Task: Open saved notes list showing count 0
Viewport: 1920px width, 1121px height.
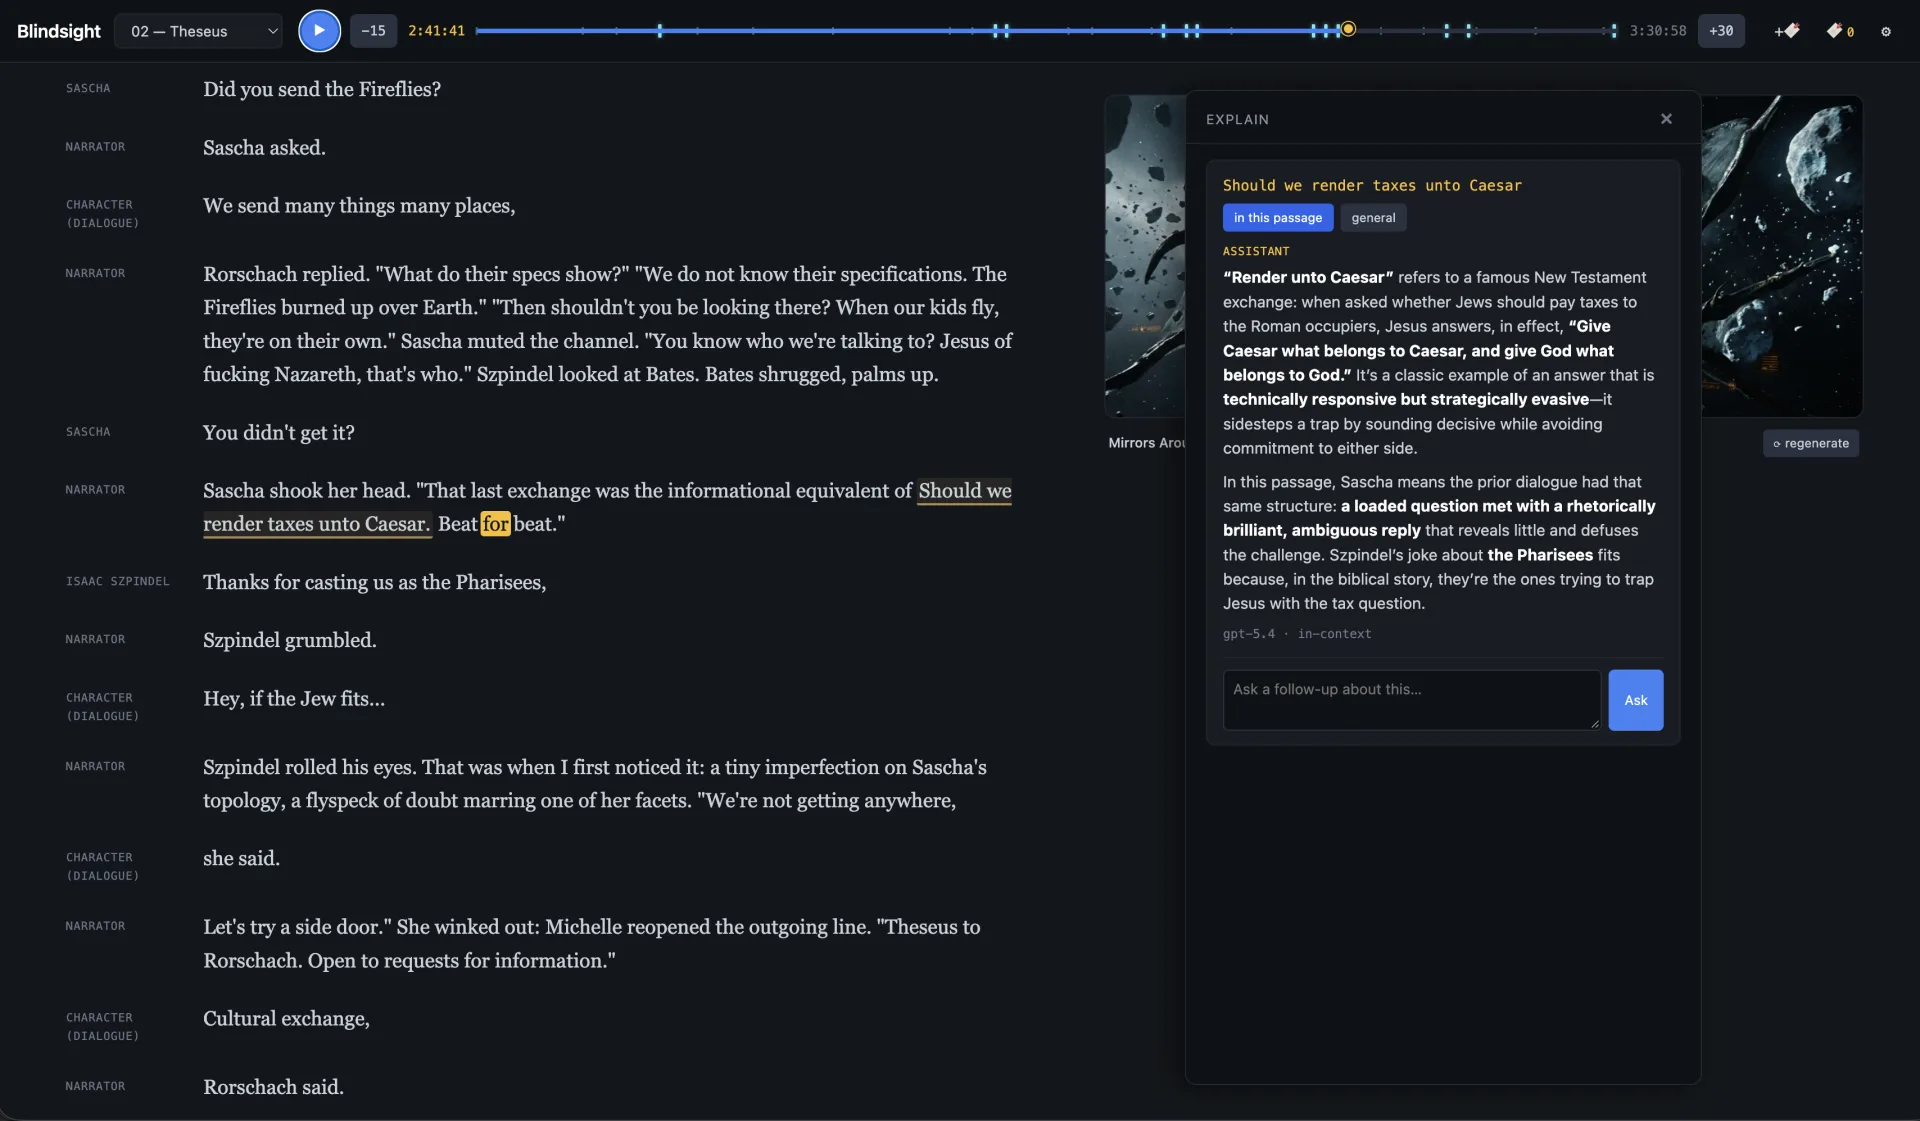Action: point(1840,31)
